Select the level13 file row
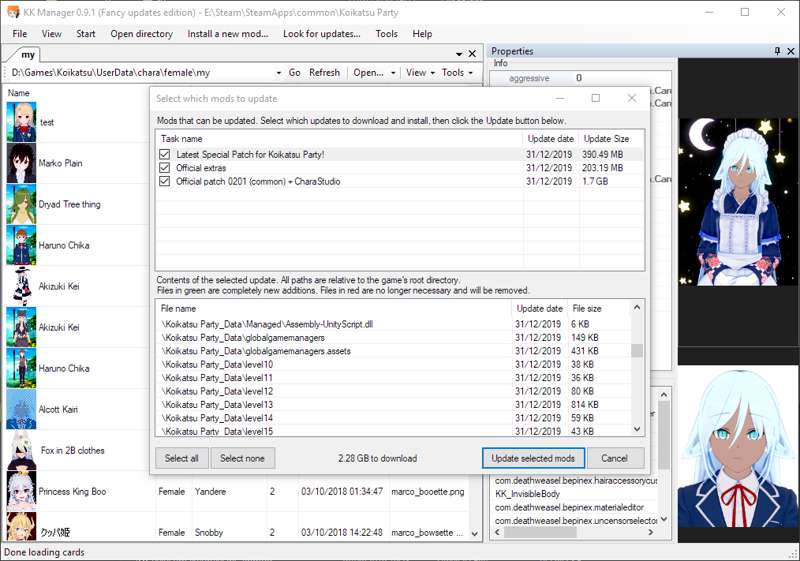This screenshot has height=561, width=800. (x=393, y=404)
